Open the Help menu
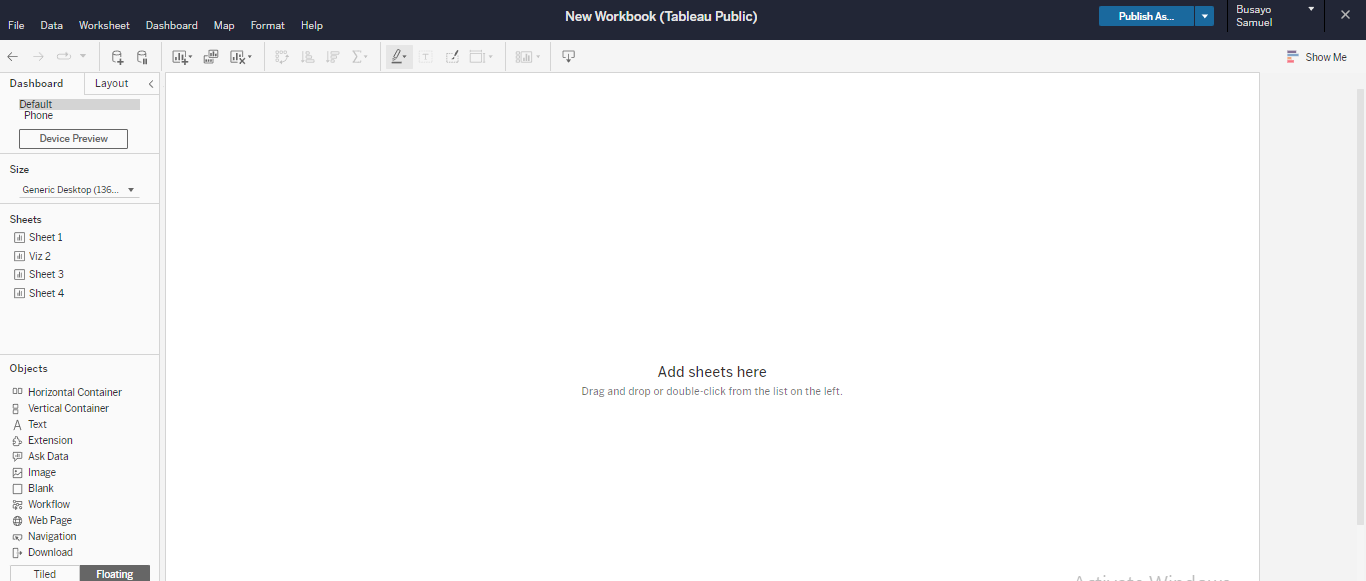The image size is (1366, 581). (312, 25)
